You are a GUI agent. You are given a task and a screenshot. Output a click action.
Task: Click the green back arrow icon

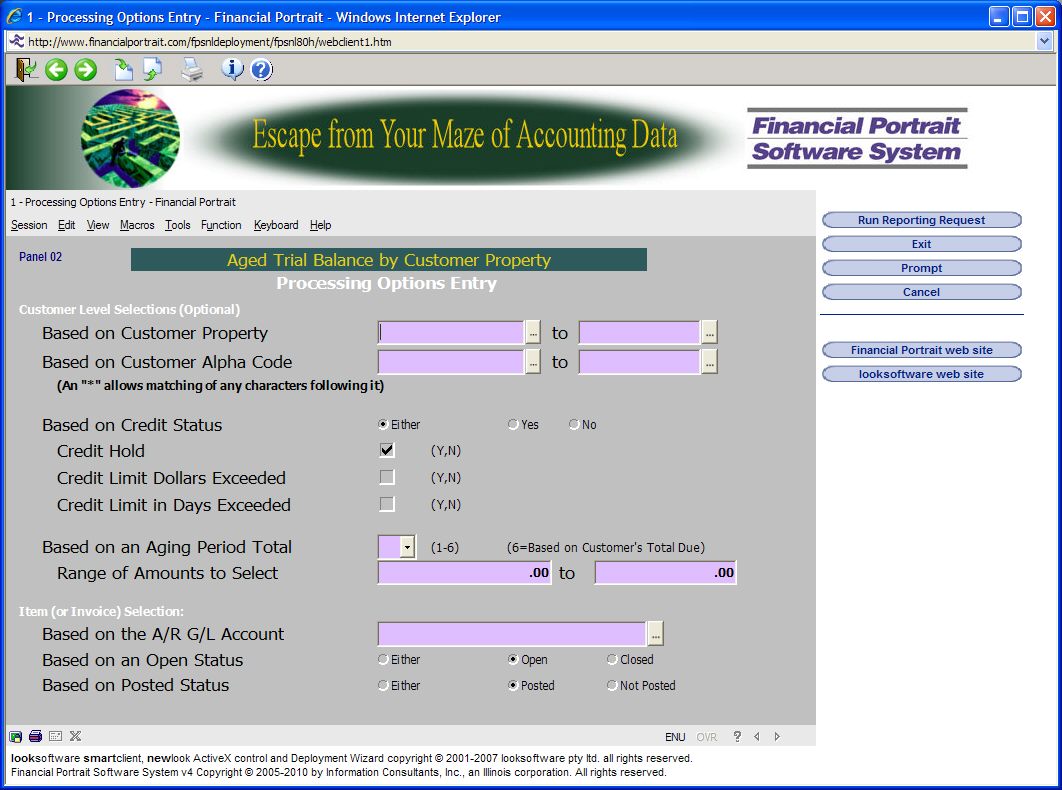[56, 69]
